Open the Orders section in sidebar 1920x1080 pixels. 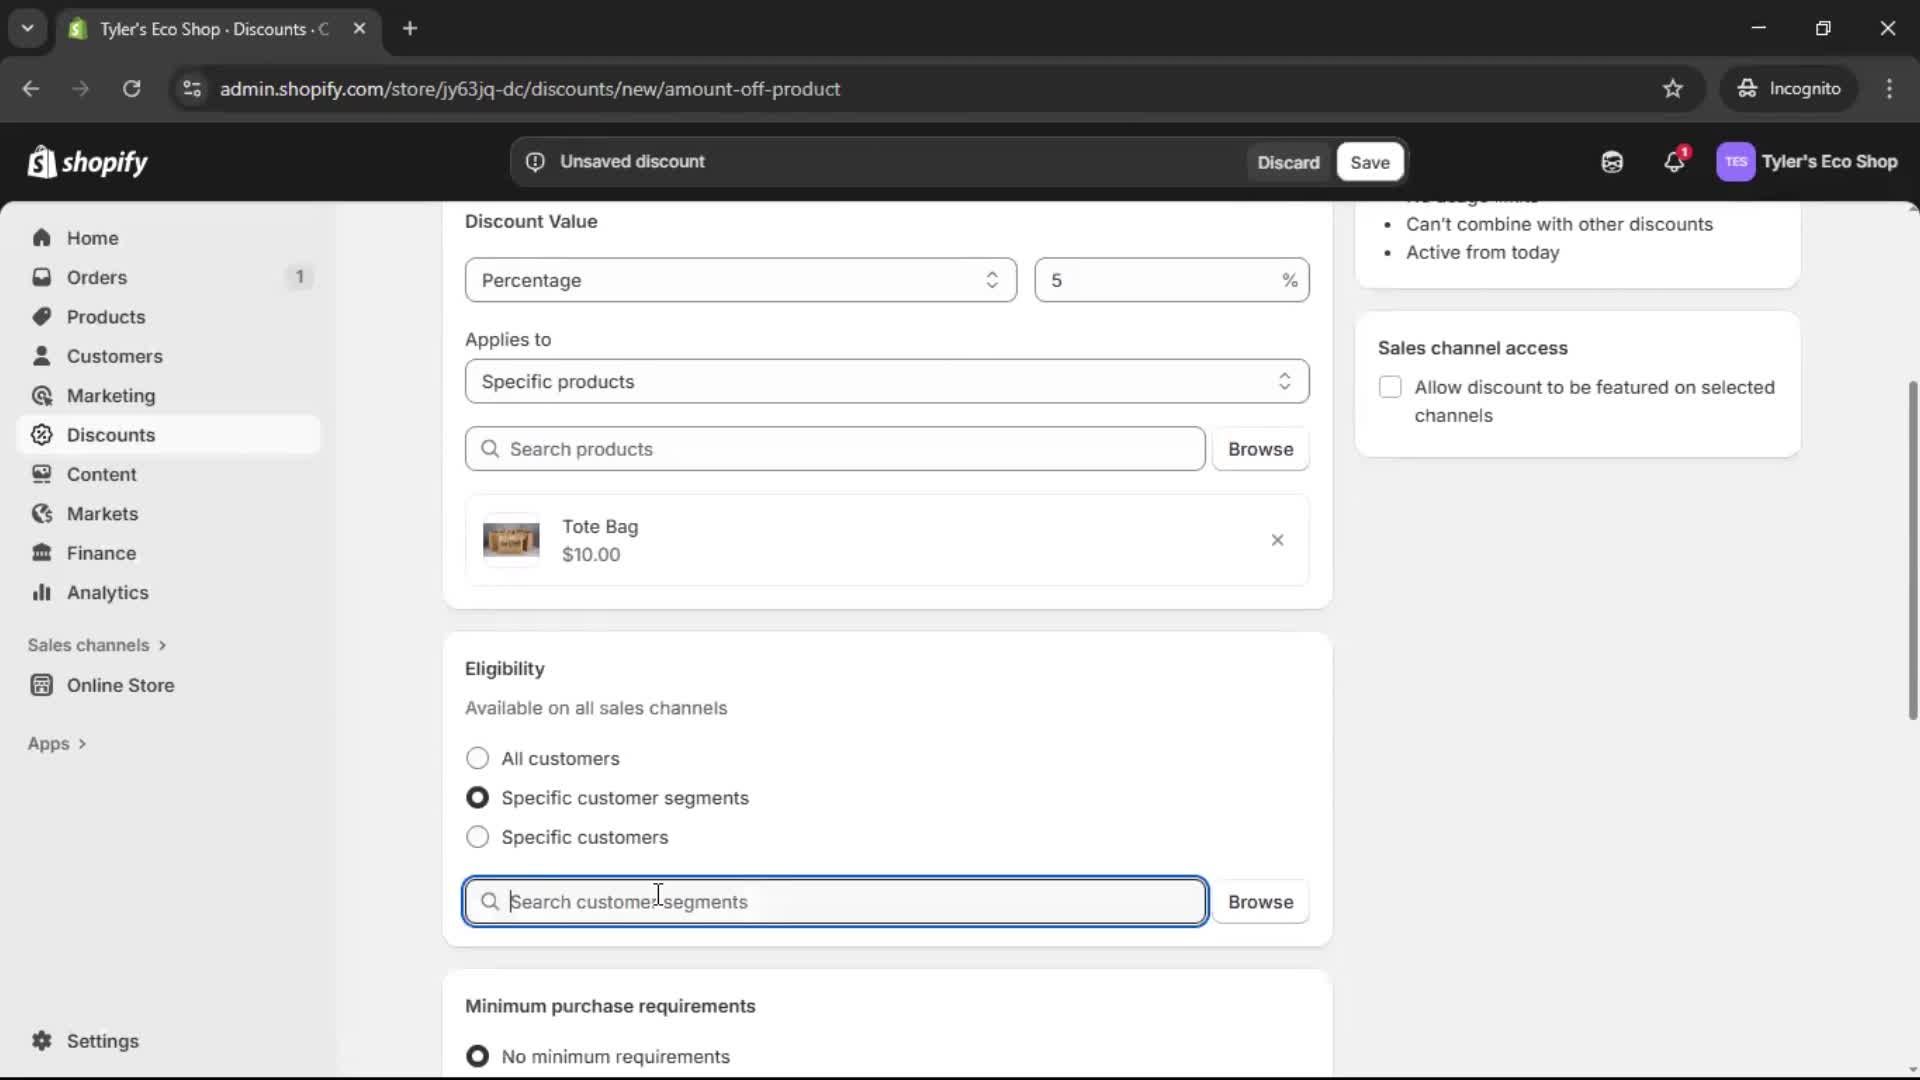[96, 277]
